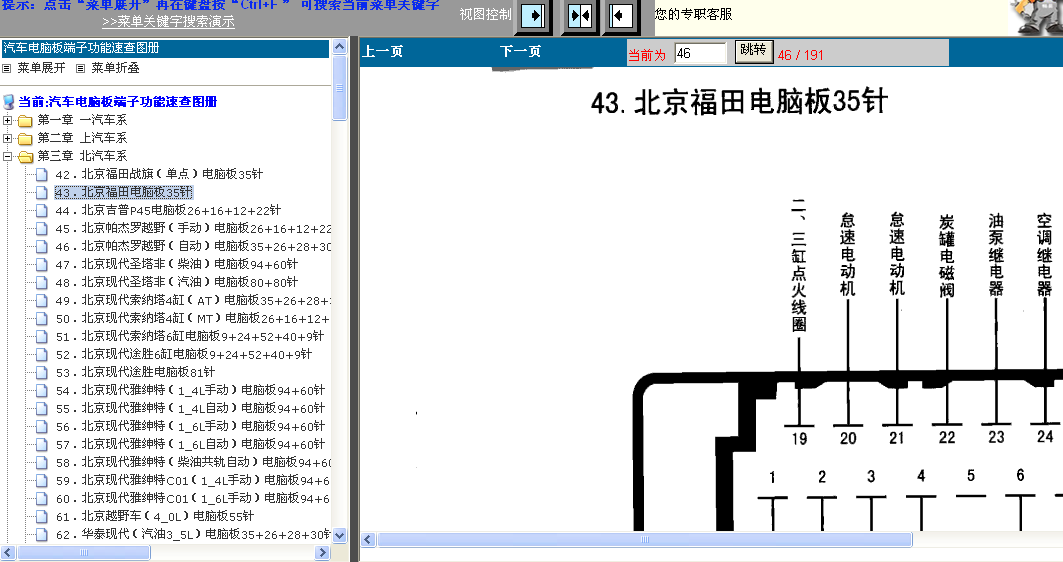Click tree panel horizontal scroll-right arrow
The width and height of the screenshot is (1063, 562).
pyautogui.click(x=323, y=553)
